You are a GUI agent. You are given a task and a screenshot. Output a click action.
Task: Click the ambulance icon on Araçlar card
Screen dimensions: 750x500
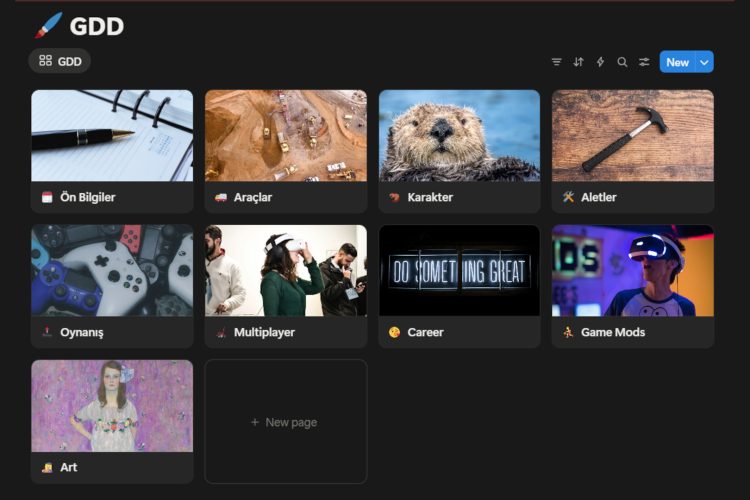(x=221, y=197)
